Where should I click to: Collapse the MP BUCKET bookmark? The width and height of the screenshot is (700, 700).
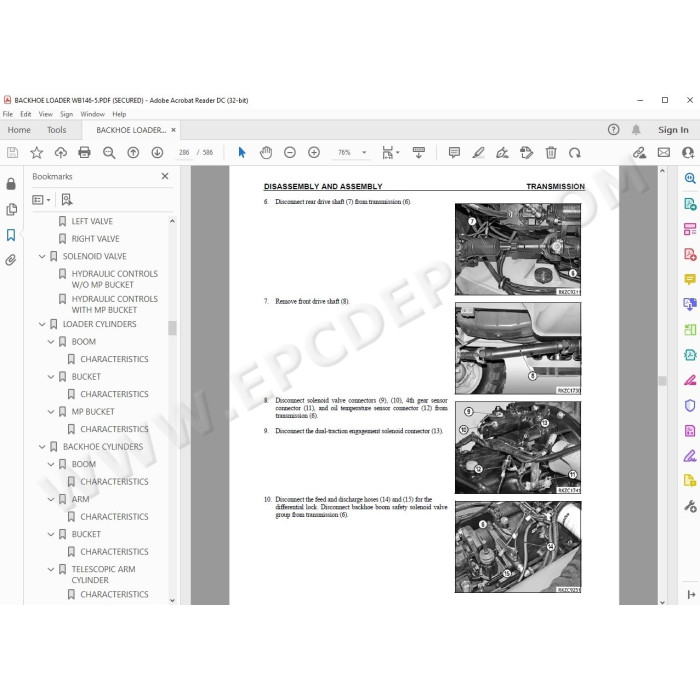(51, 412)
